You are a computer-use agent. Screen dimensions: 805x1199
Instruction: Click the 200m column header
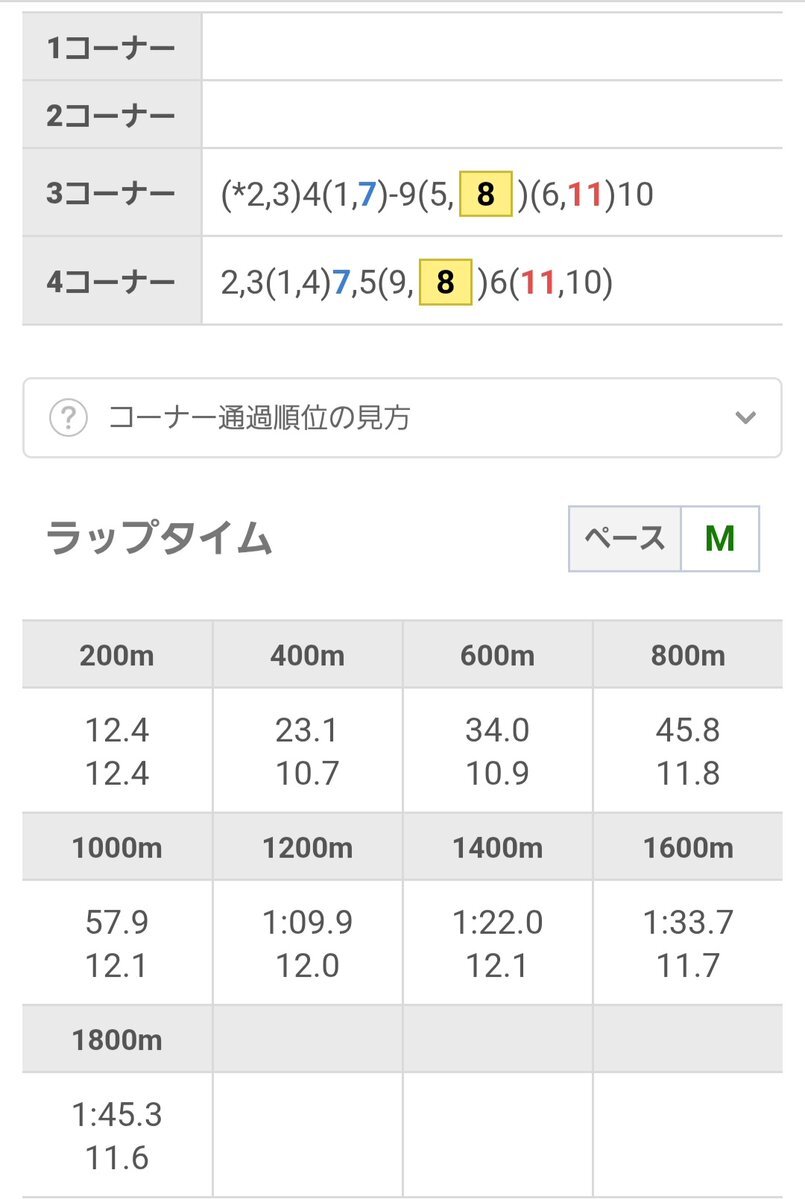point(117,655)
